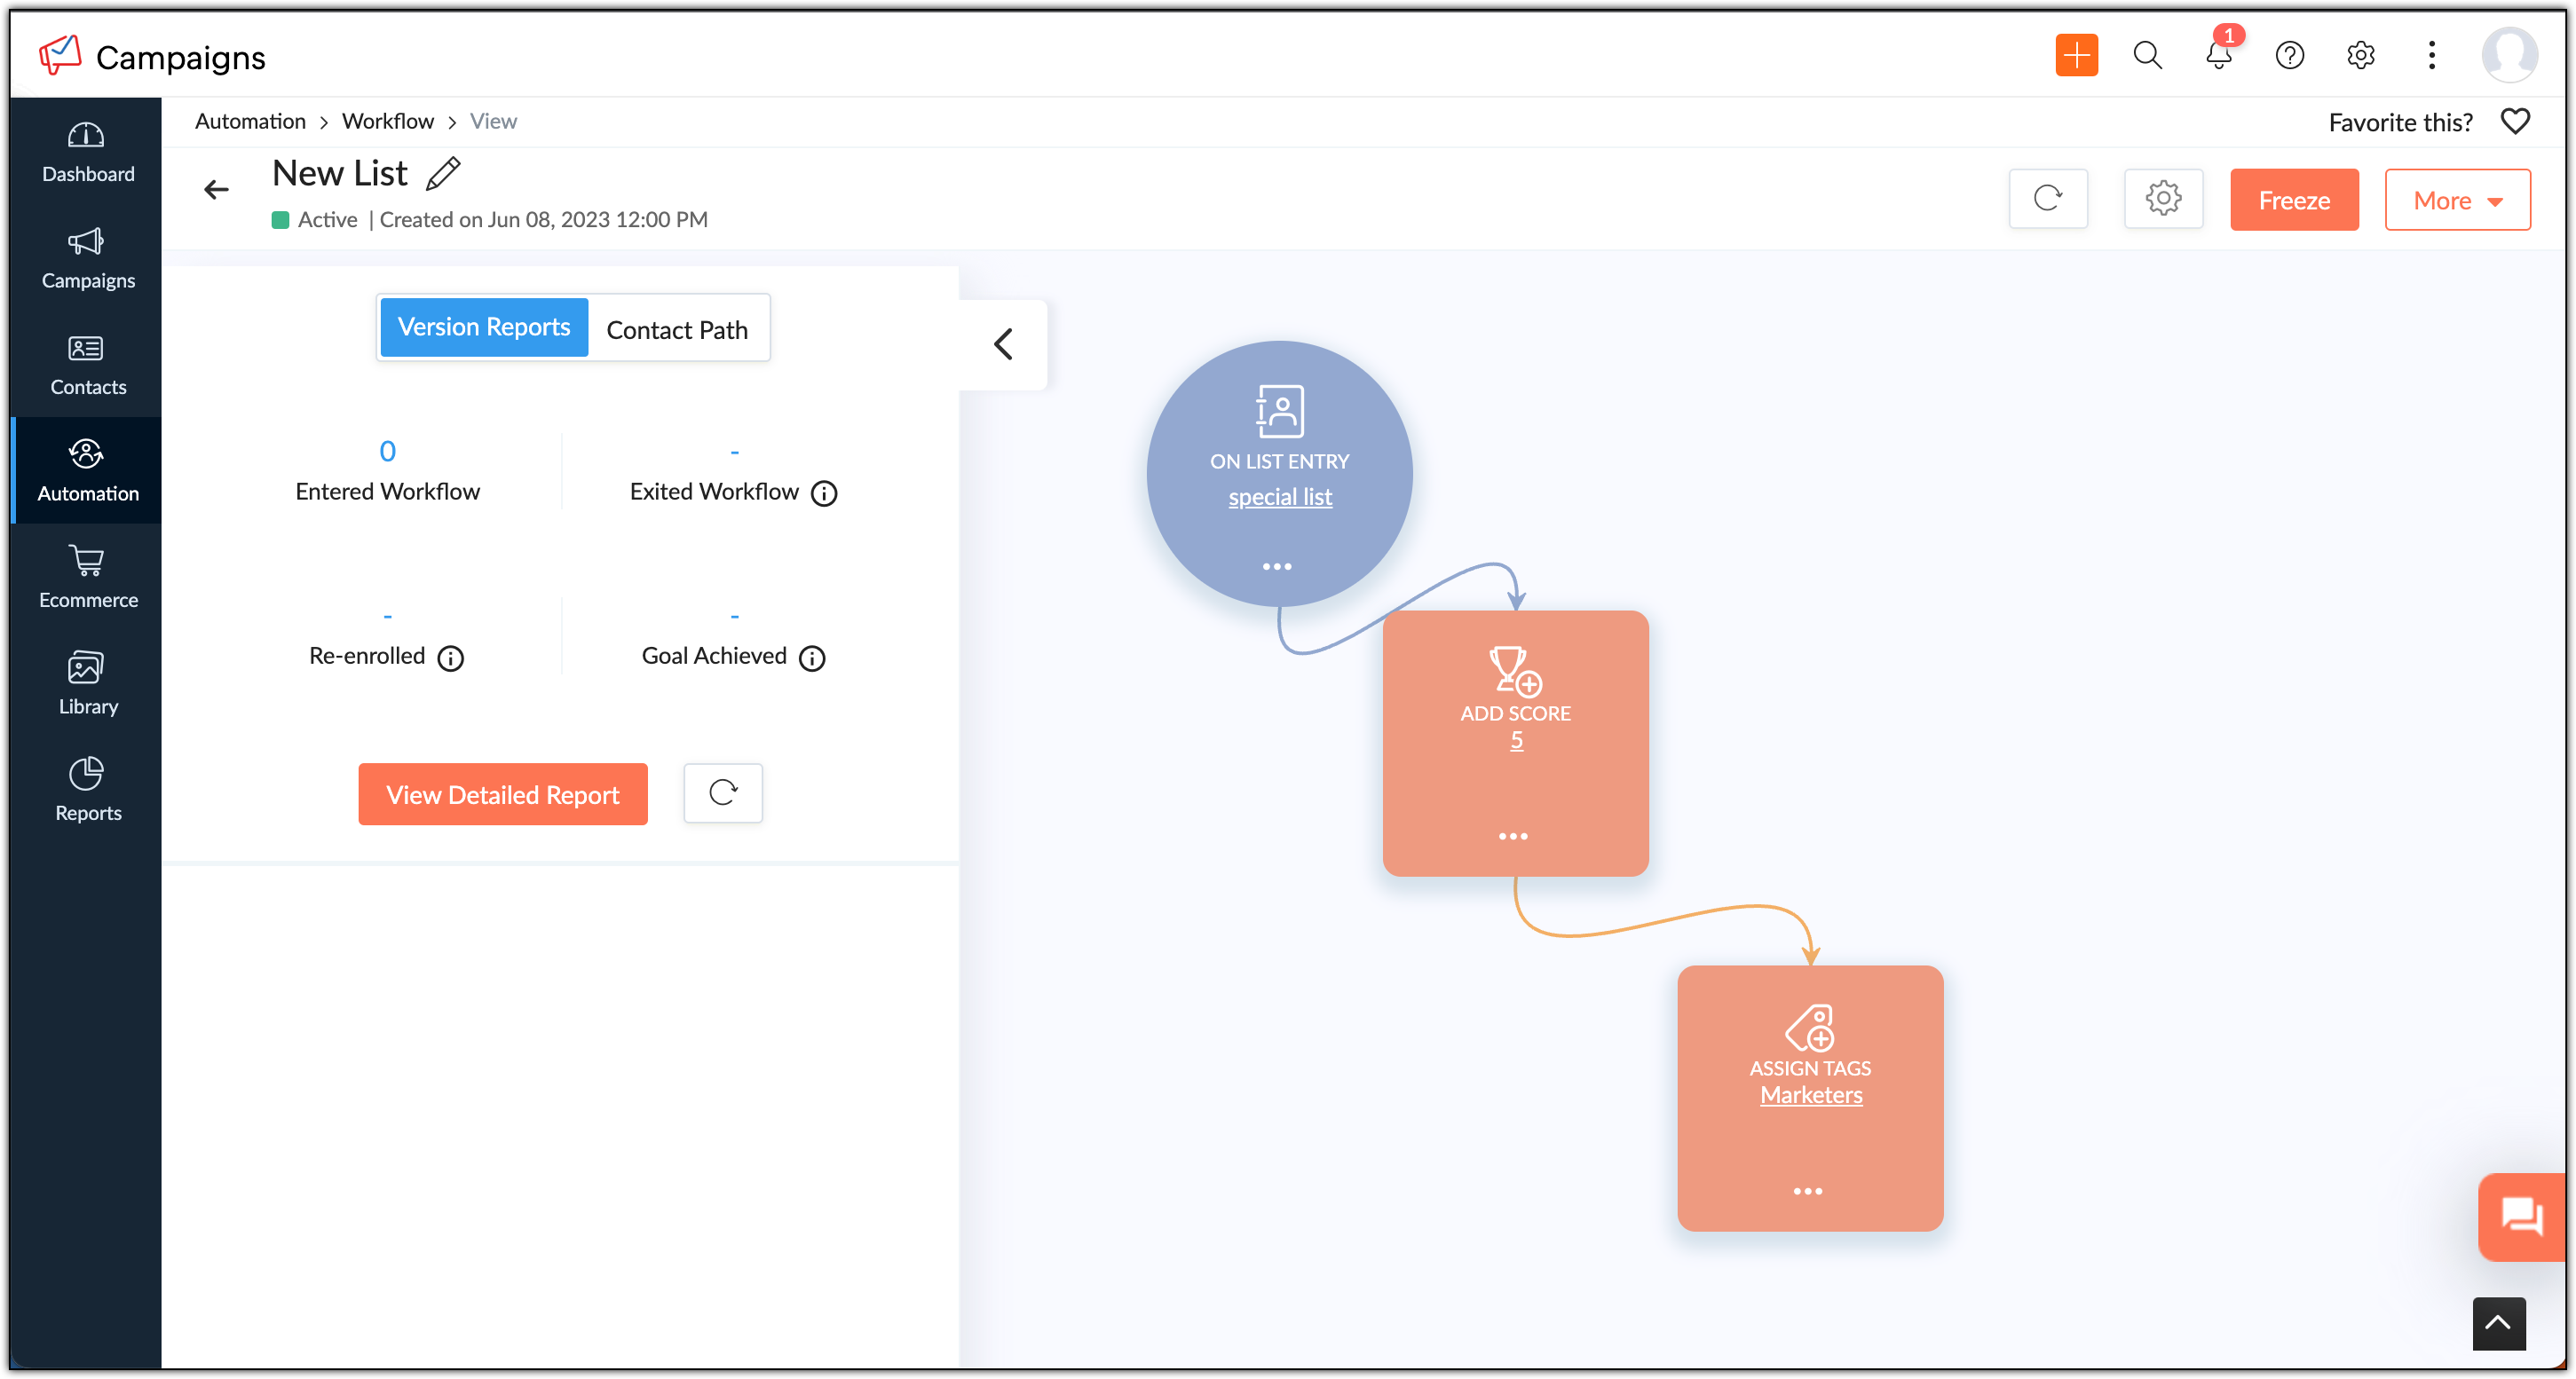Viewport: 2576px width, 1379px height.
Task: Open the special list link
Action: click(1280, 497)
